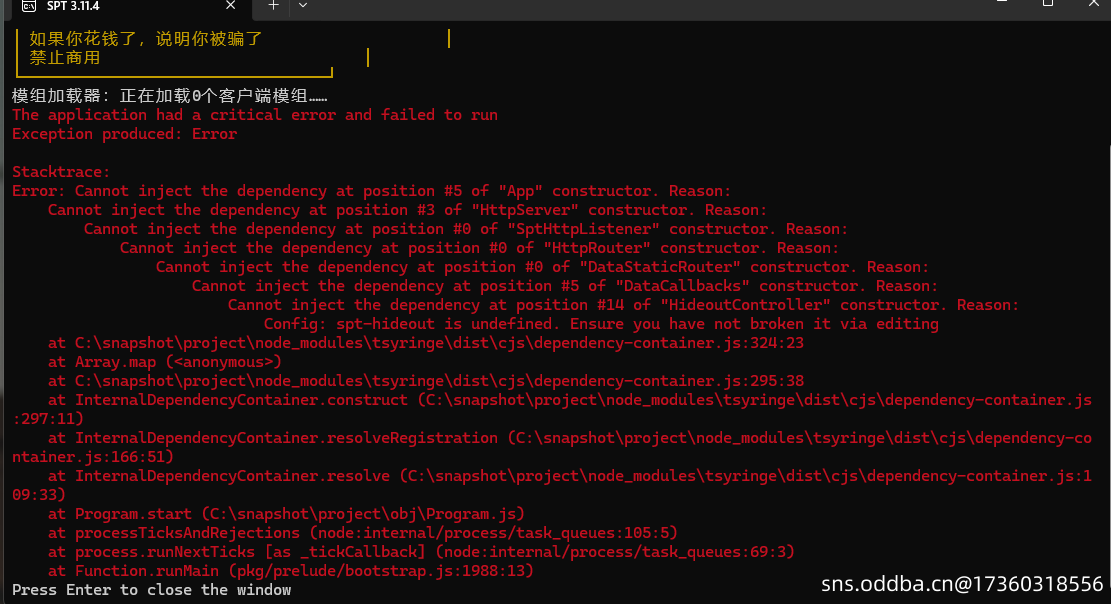Click the "Stacktrace:" heading line
1111x604 pixels.
(x=61, y=172)
